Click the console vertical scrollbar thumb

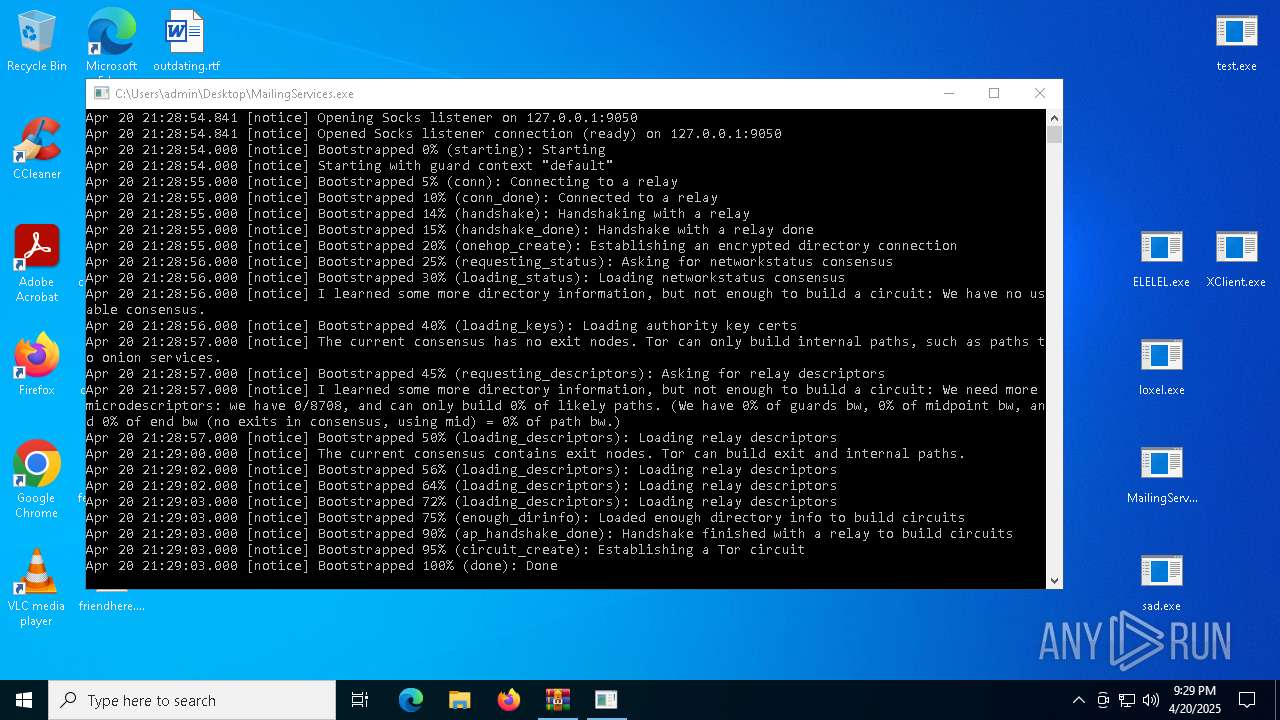[x=1054, y=134]
